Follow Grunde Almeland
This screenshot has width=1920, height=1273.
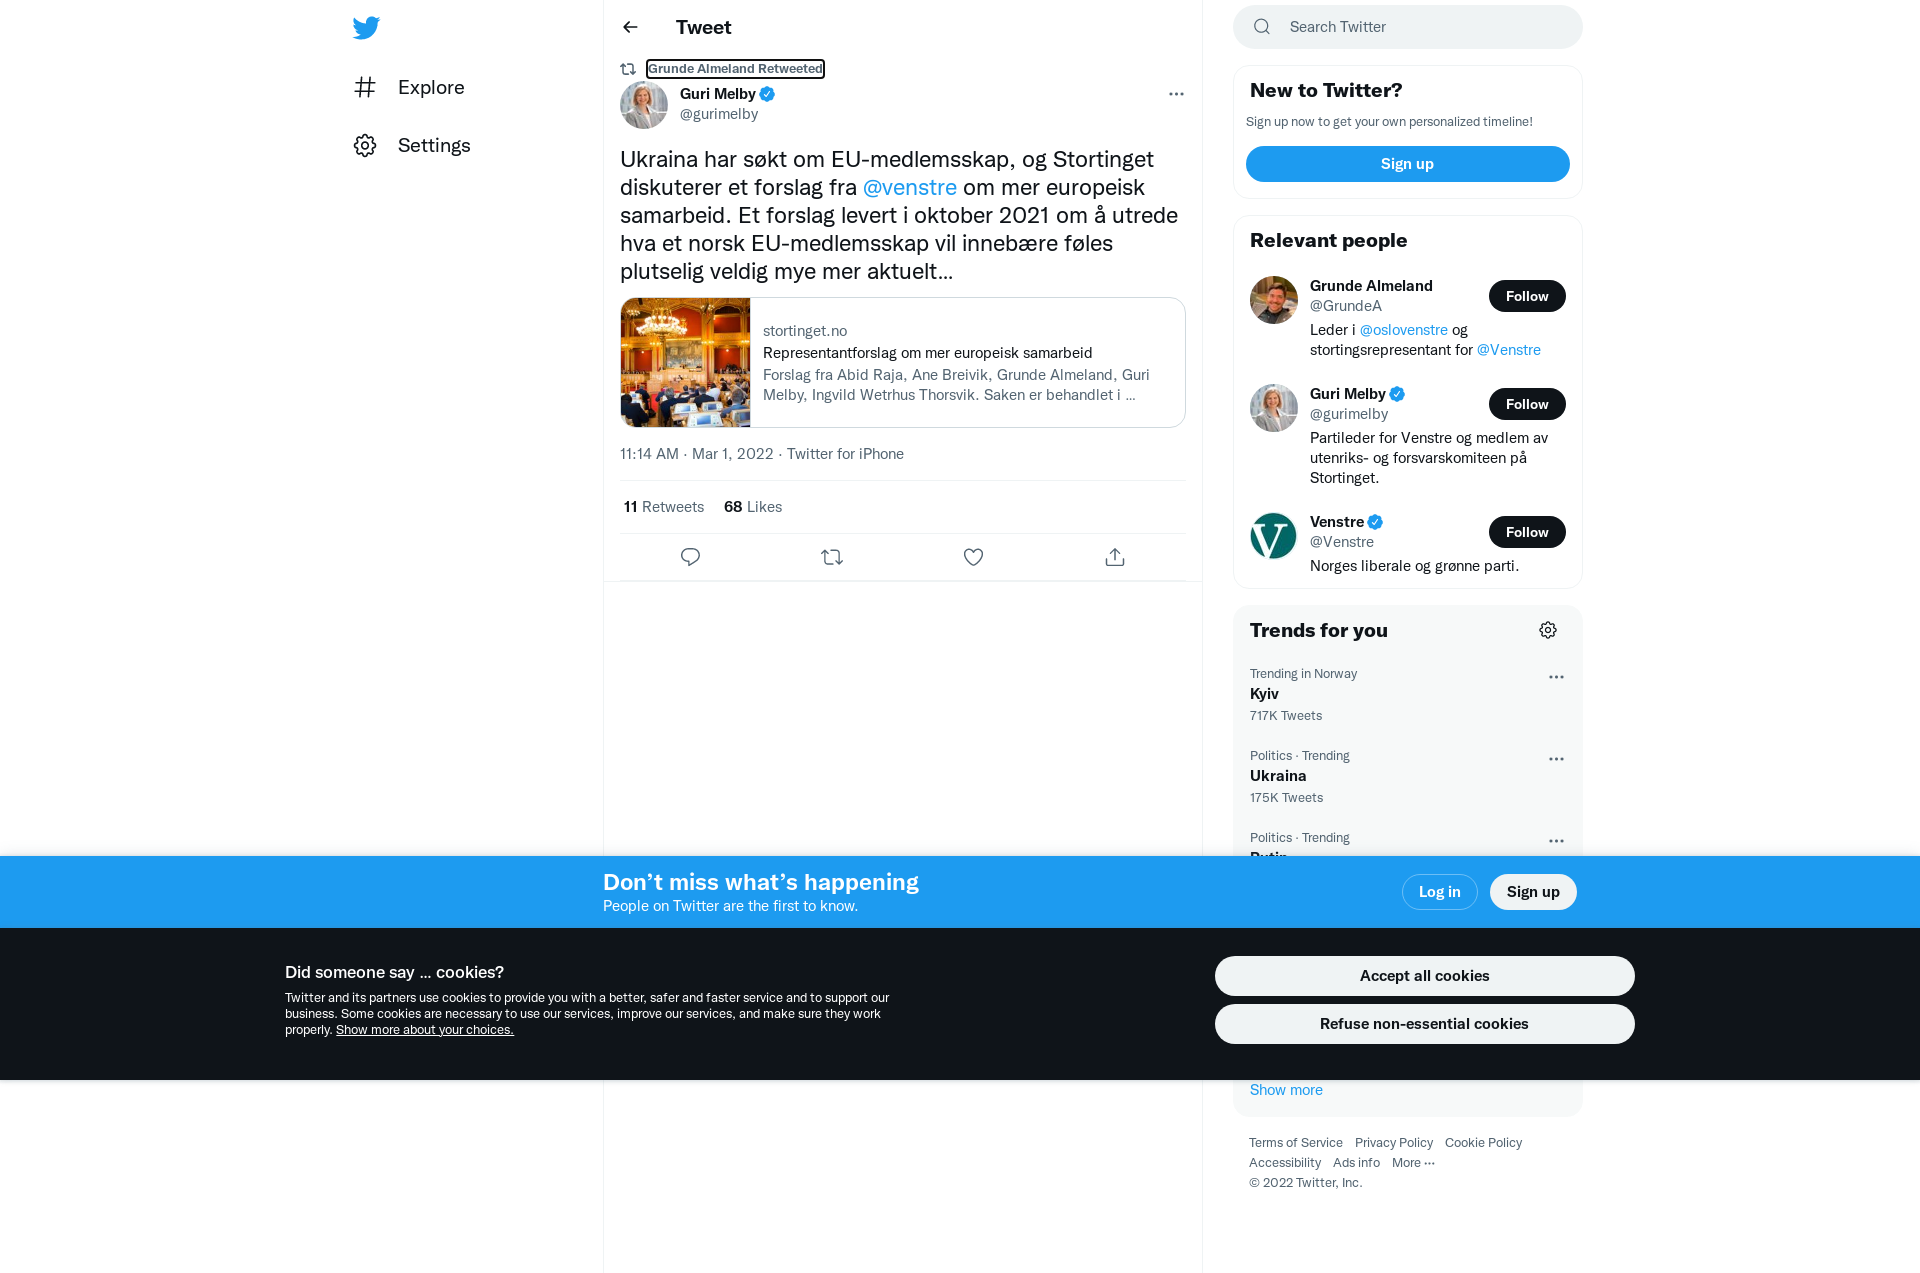click(1527, 296)
